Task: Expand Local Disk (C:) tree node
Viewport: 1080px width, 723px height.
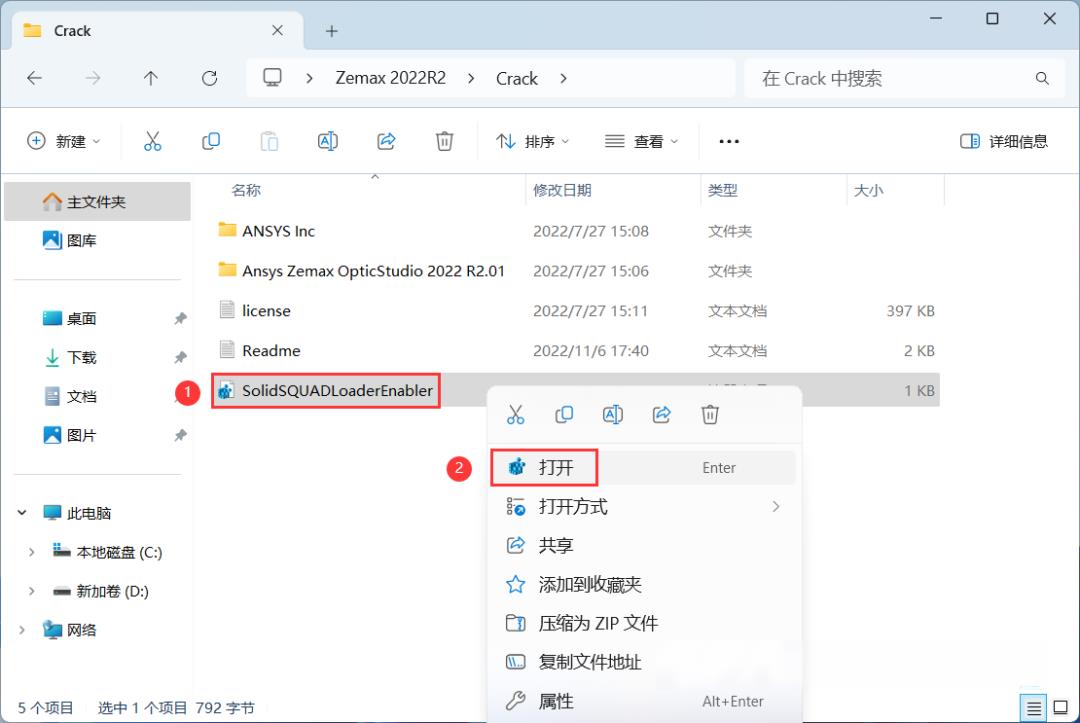Action: [31, 552]
